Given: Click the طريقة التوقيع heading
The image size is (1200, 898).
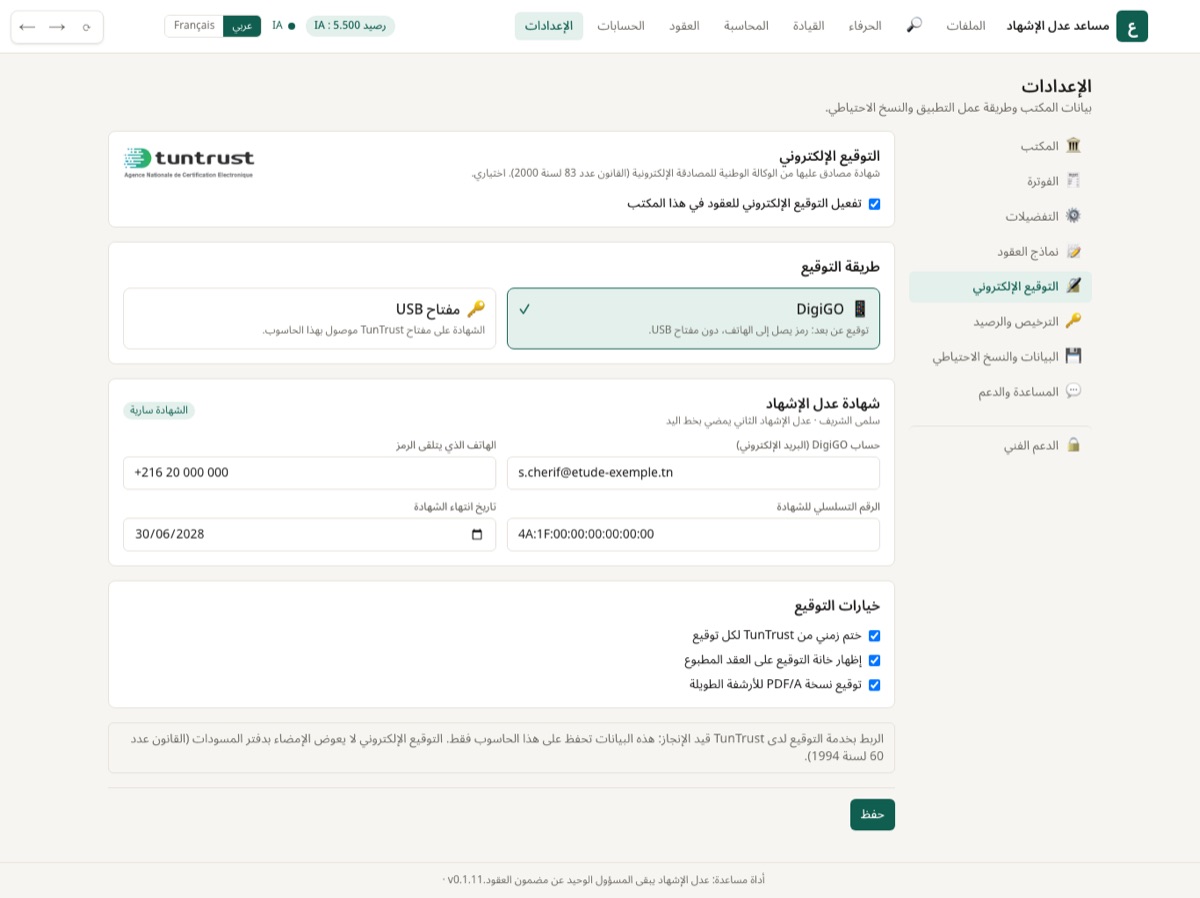Looking at the screenshot, I should [840, 267].
